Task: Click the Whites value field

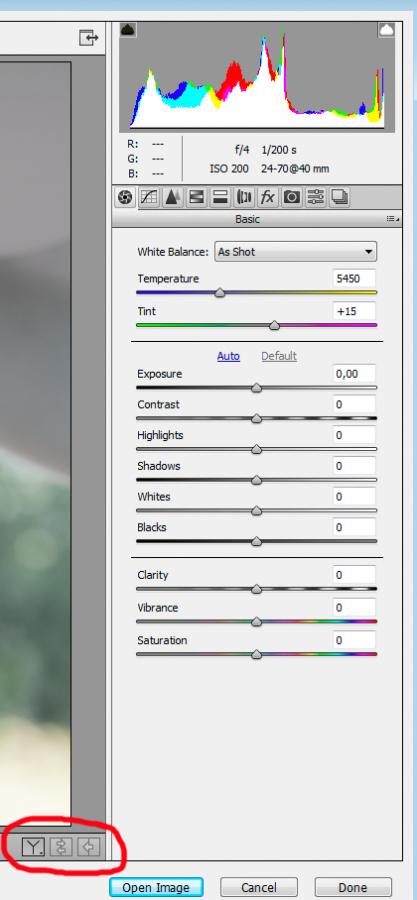Action: pos(354,496)
